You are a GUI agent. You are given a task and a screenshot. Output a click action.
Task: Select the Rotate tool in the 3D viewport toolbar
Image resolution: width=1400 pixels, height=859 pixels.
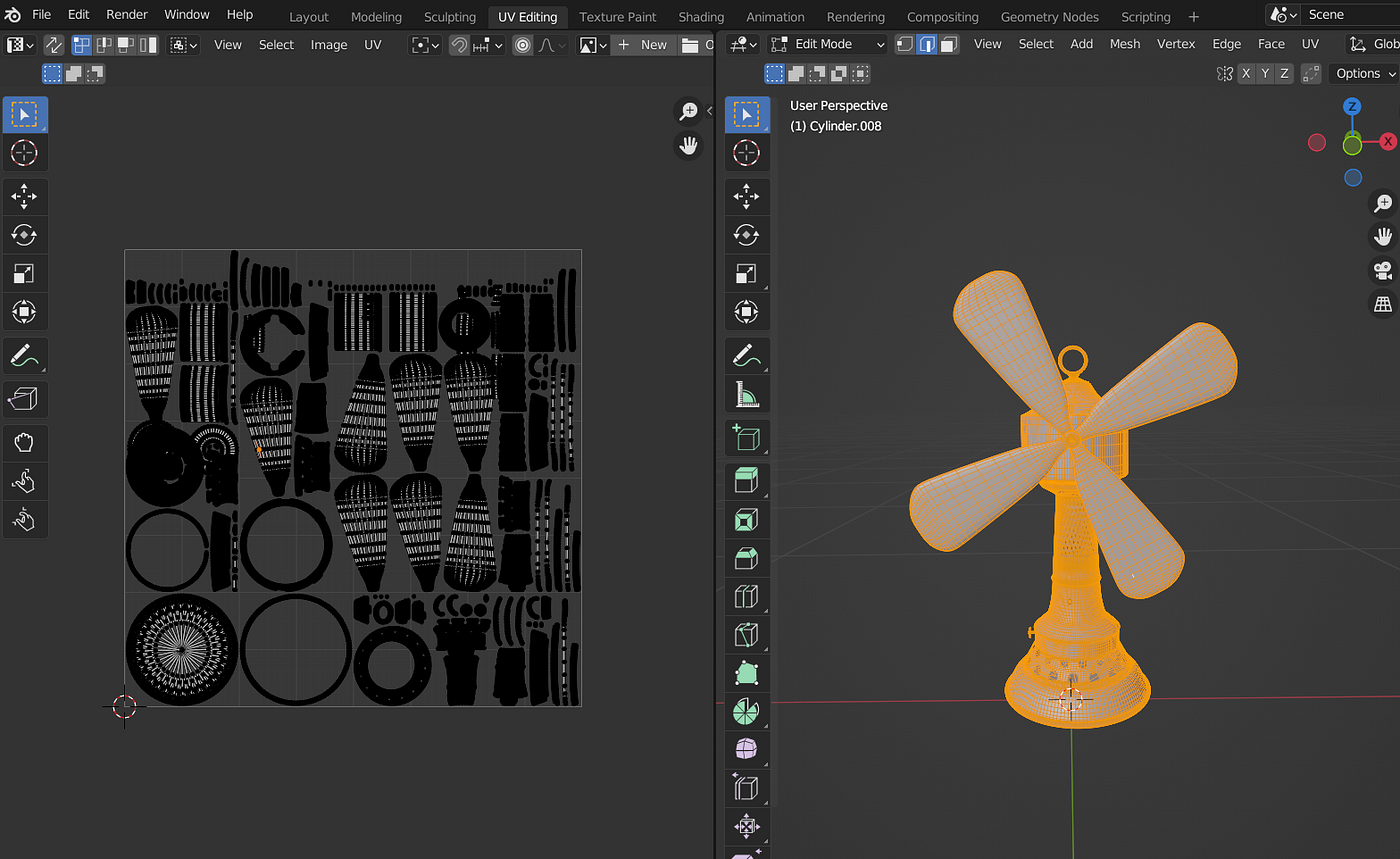tap(747, 235)
